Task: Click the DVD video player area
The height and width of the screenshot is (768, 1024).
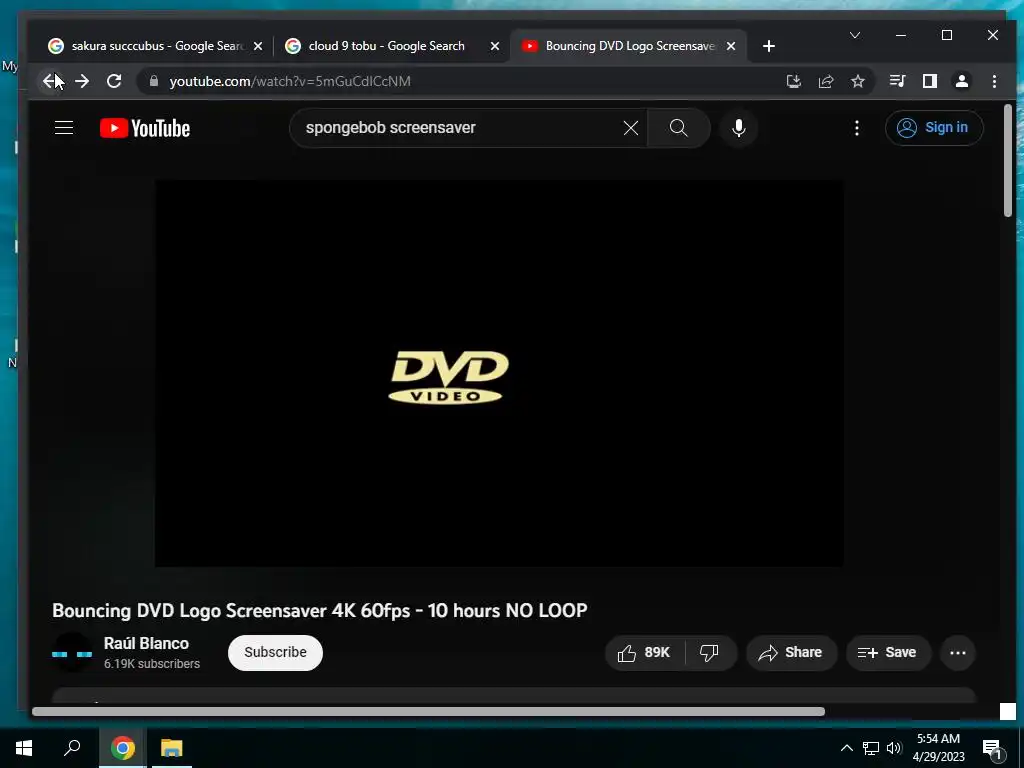Action: click(499, 374)
